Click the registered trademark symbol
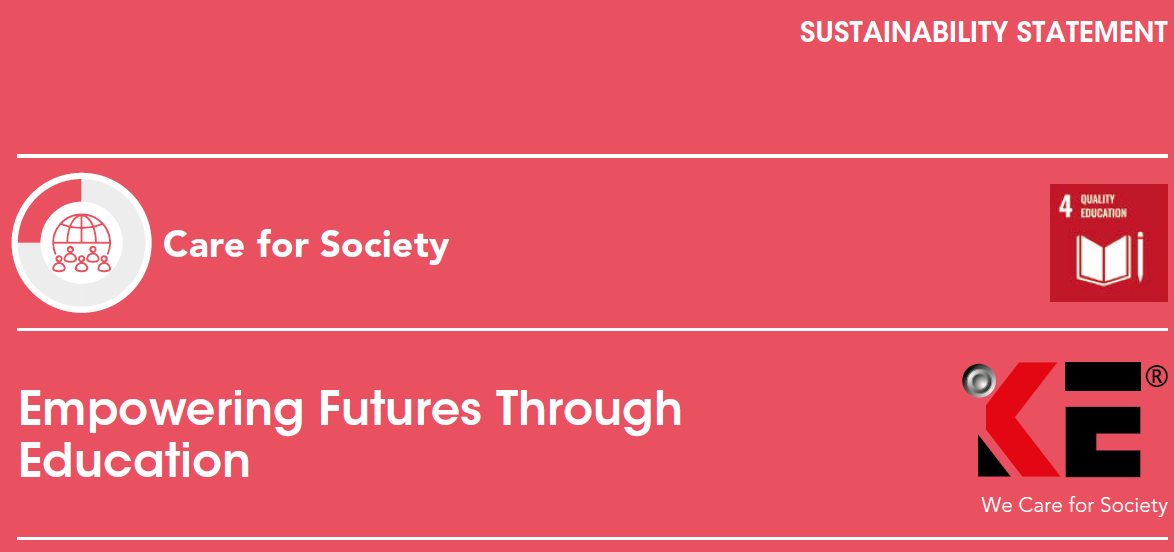This screenshot has height=552, width=1174. click(x=1155, y=376)
